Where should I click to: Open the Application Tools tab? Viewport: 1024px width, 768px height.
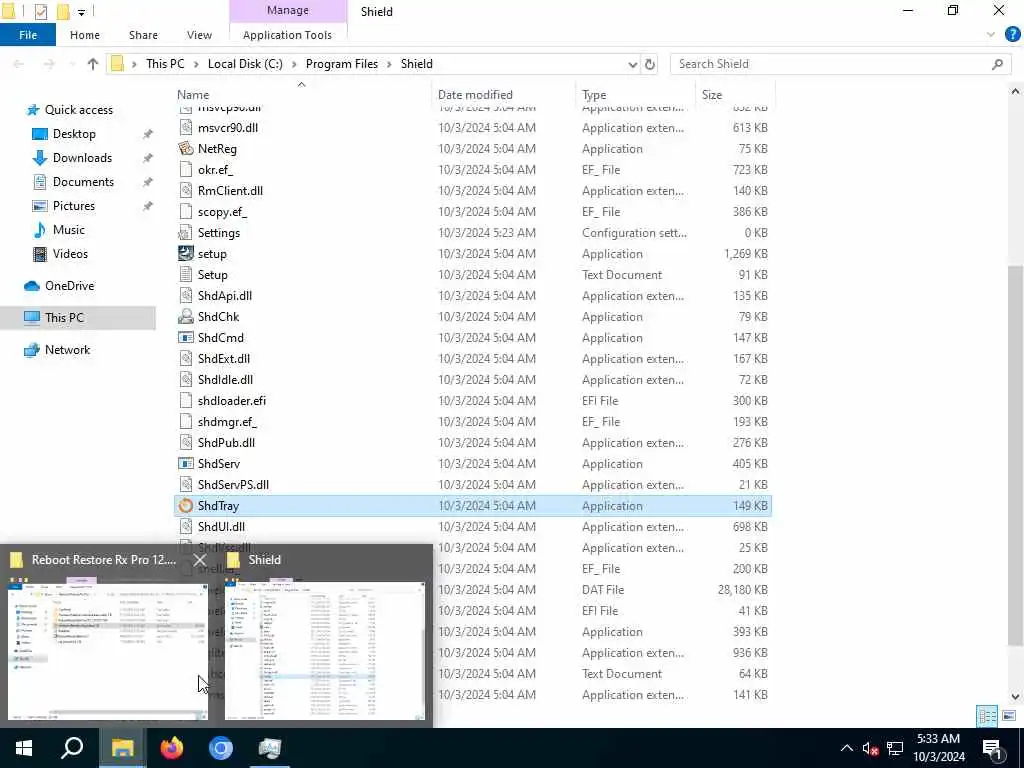pyautogui.click(x=287, y=35)
